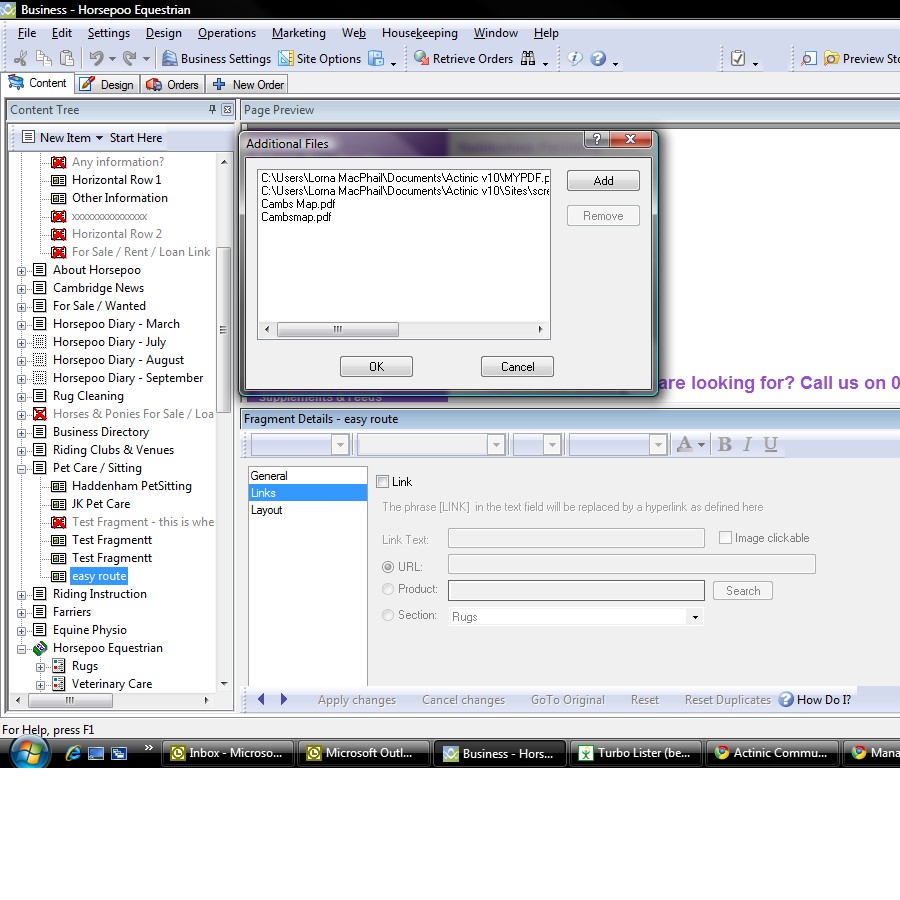Click the Add button in Additional Files
This screenshot has width=900, height=900.
pyautogui.click(x=603, y=181)
